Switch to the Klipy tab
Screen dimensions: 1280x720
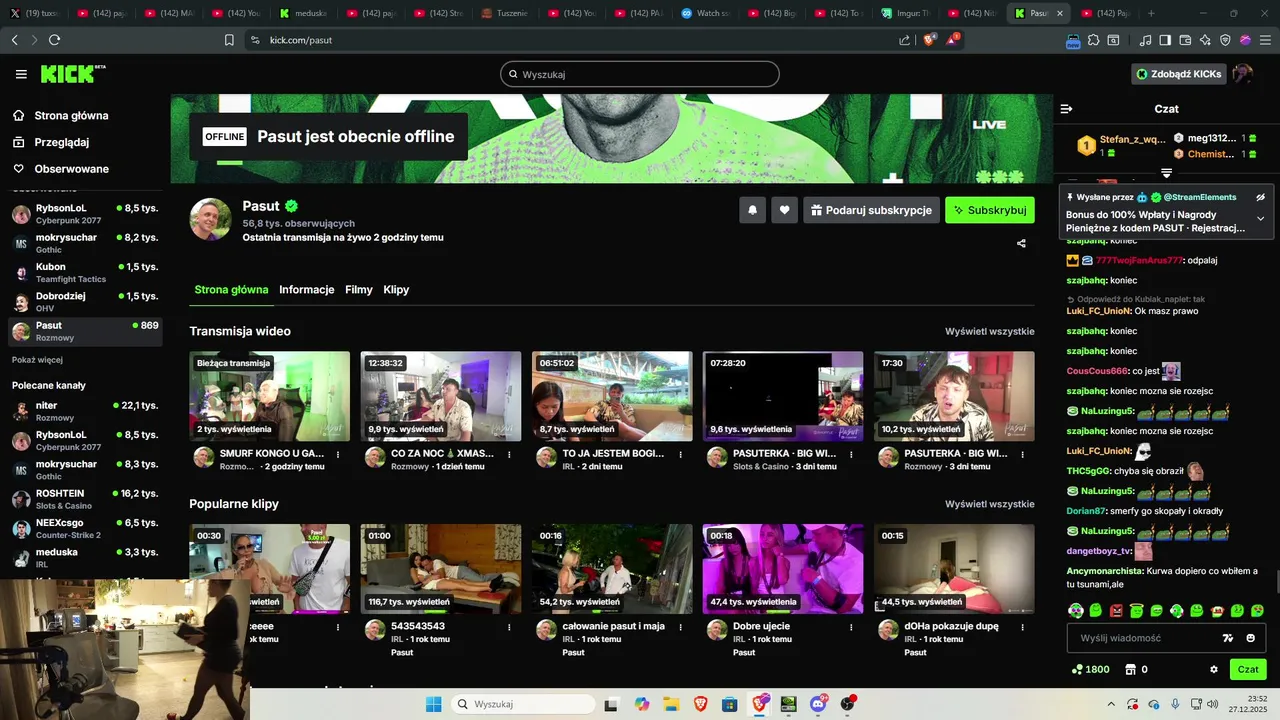396,289
